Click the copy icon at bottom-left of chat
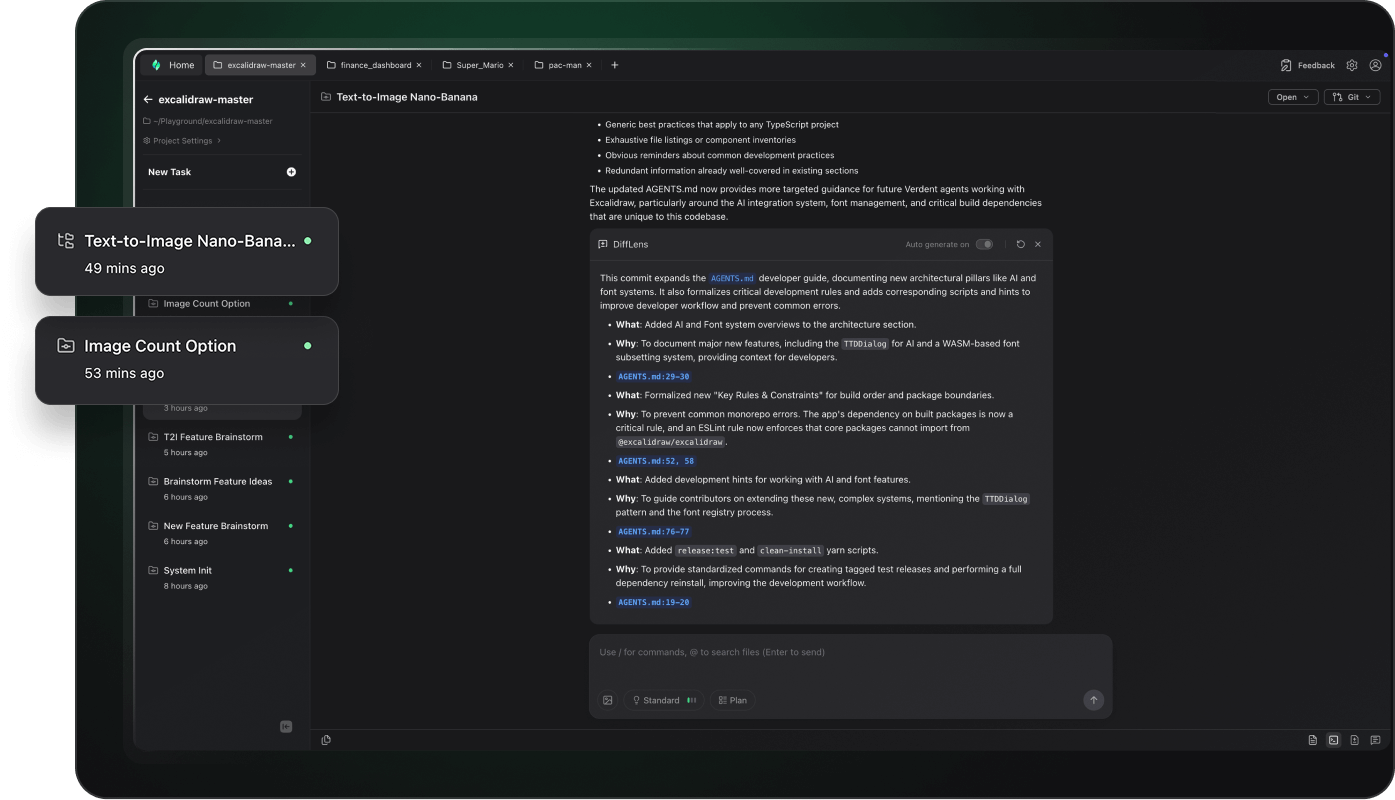This screenshot has width=1395, height=800. 326,740
